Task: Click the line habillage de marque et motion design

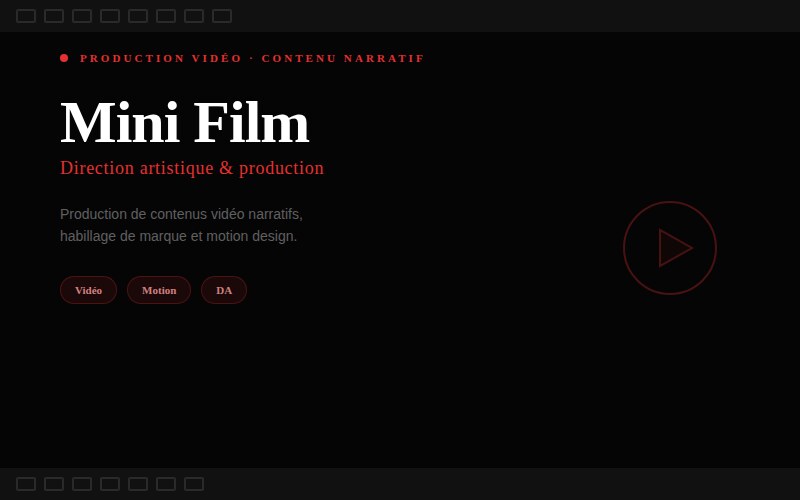Action: (179, 237)
